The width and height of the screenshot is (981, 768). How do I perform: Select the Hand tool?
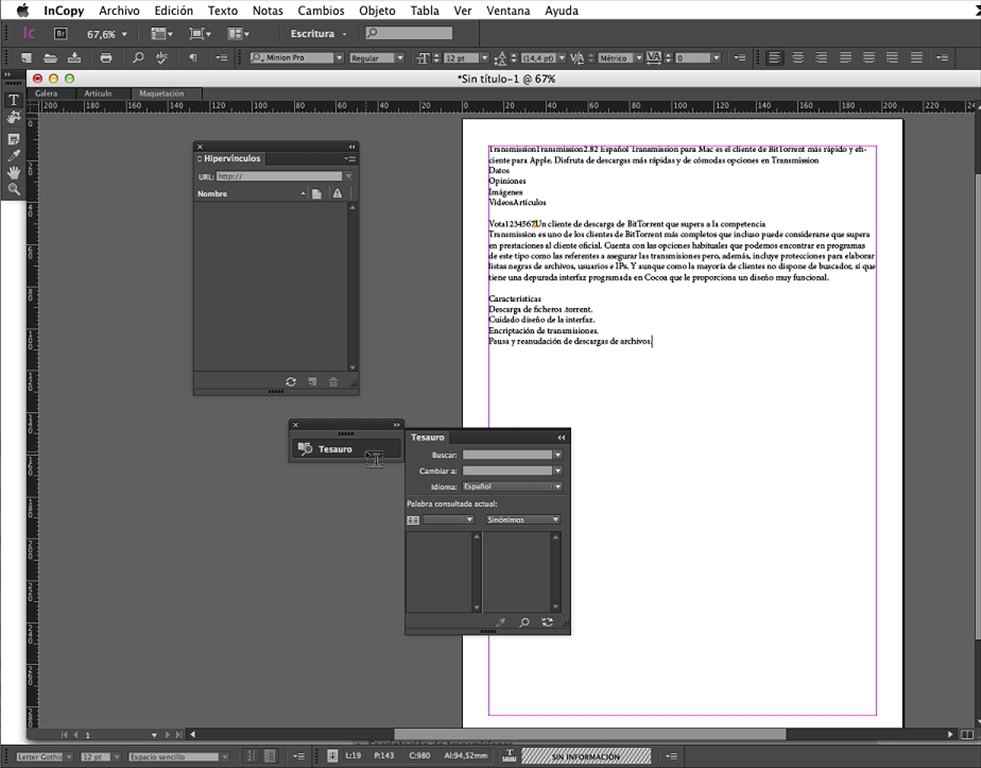click(14, 172)
